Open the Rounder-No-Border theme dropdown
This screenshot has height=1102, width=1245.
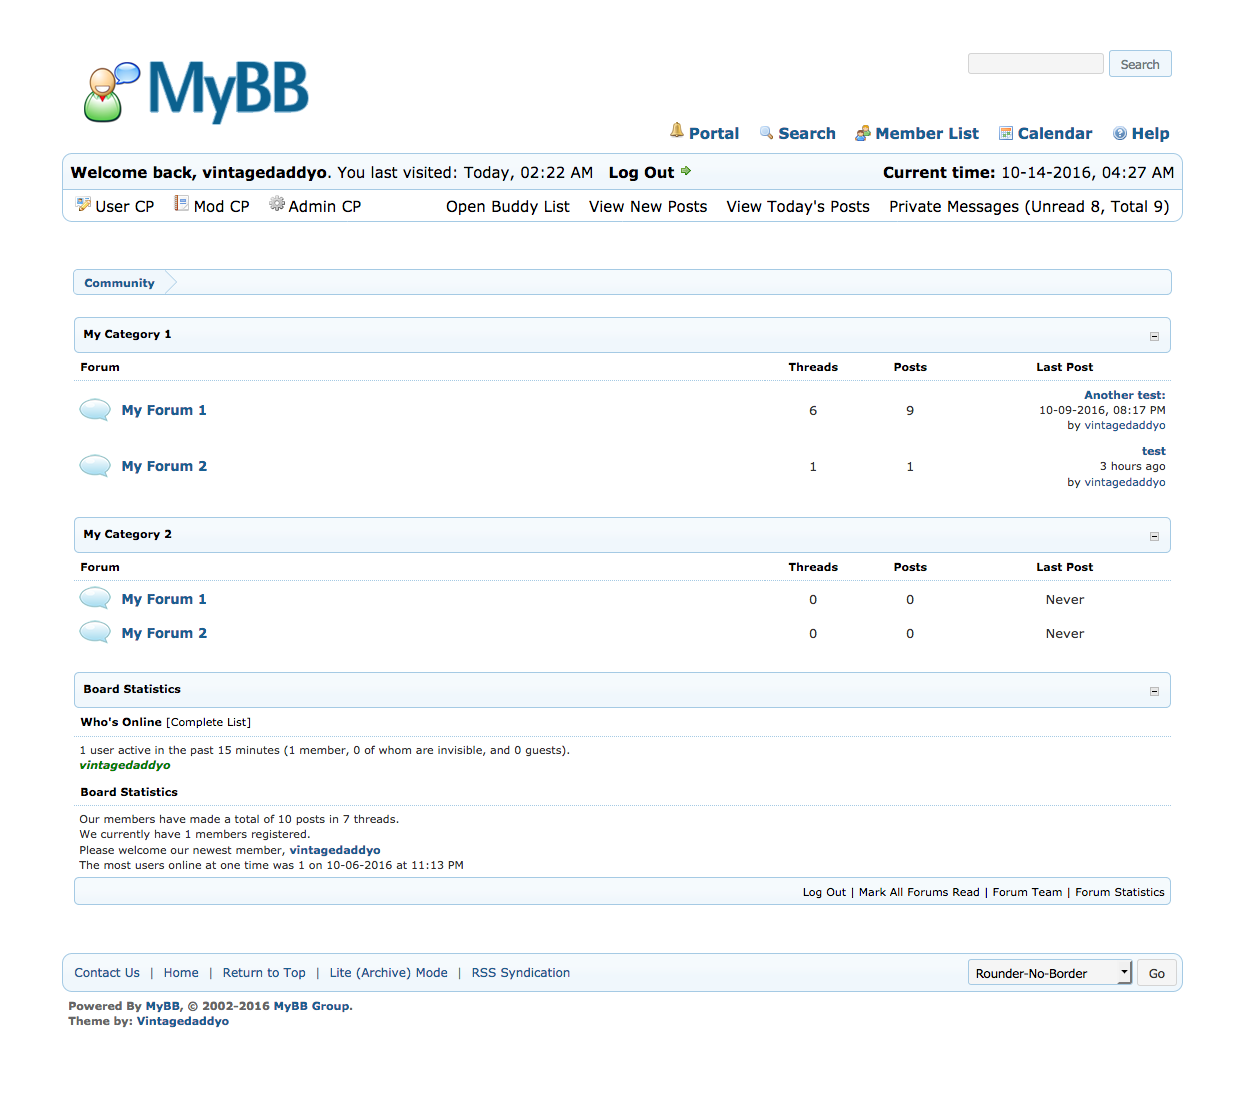[1049, 973]
